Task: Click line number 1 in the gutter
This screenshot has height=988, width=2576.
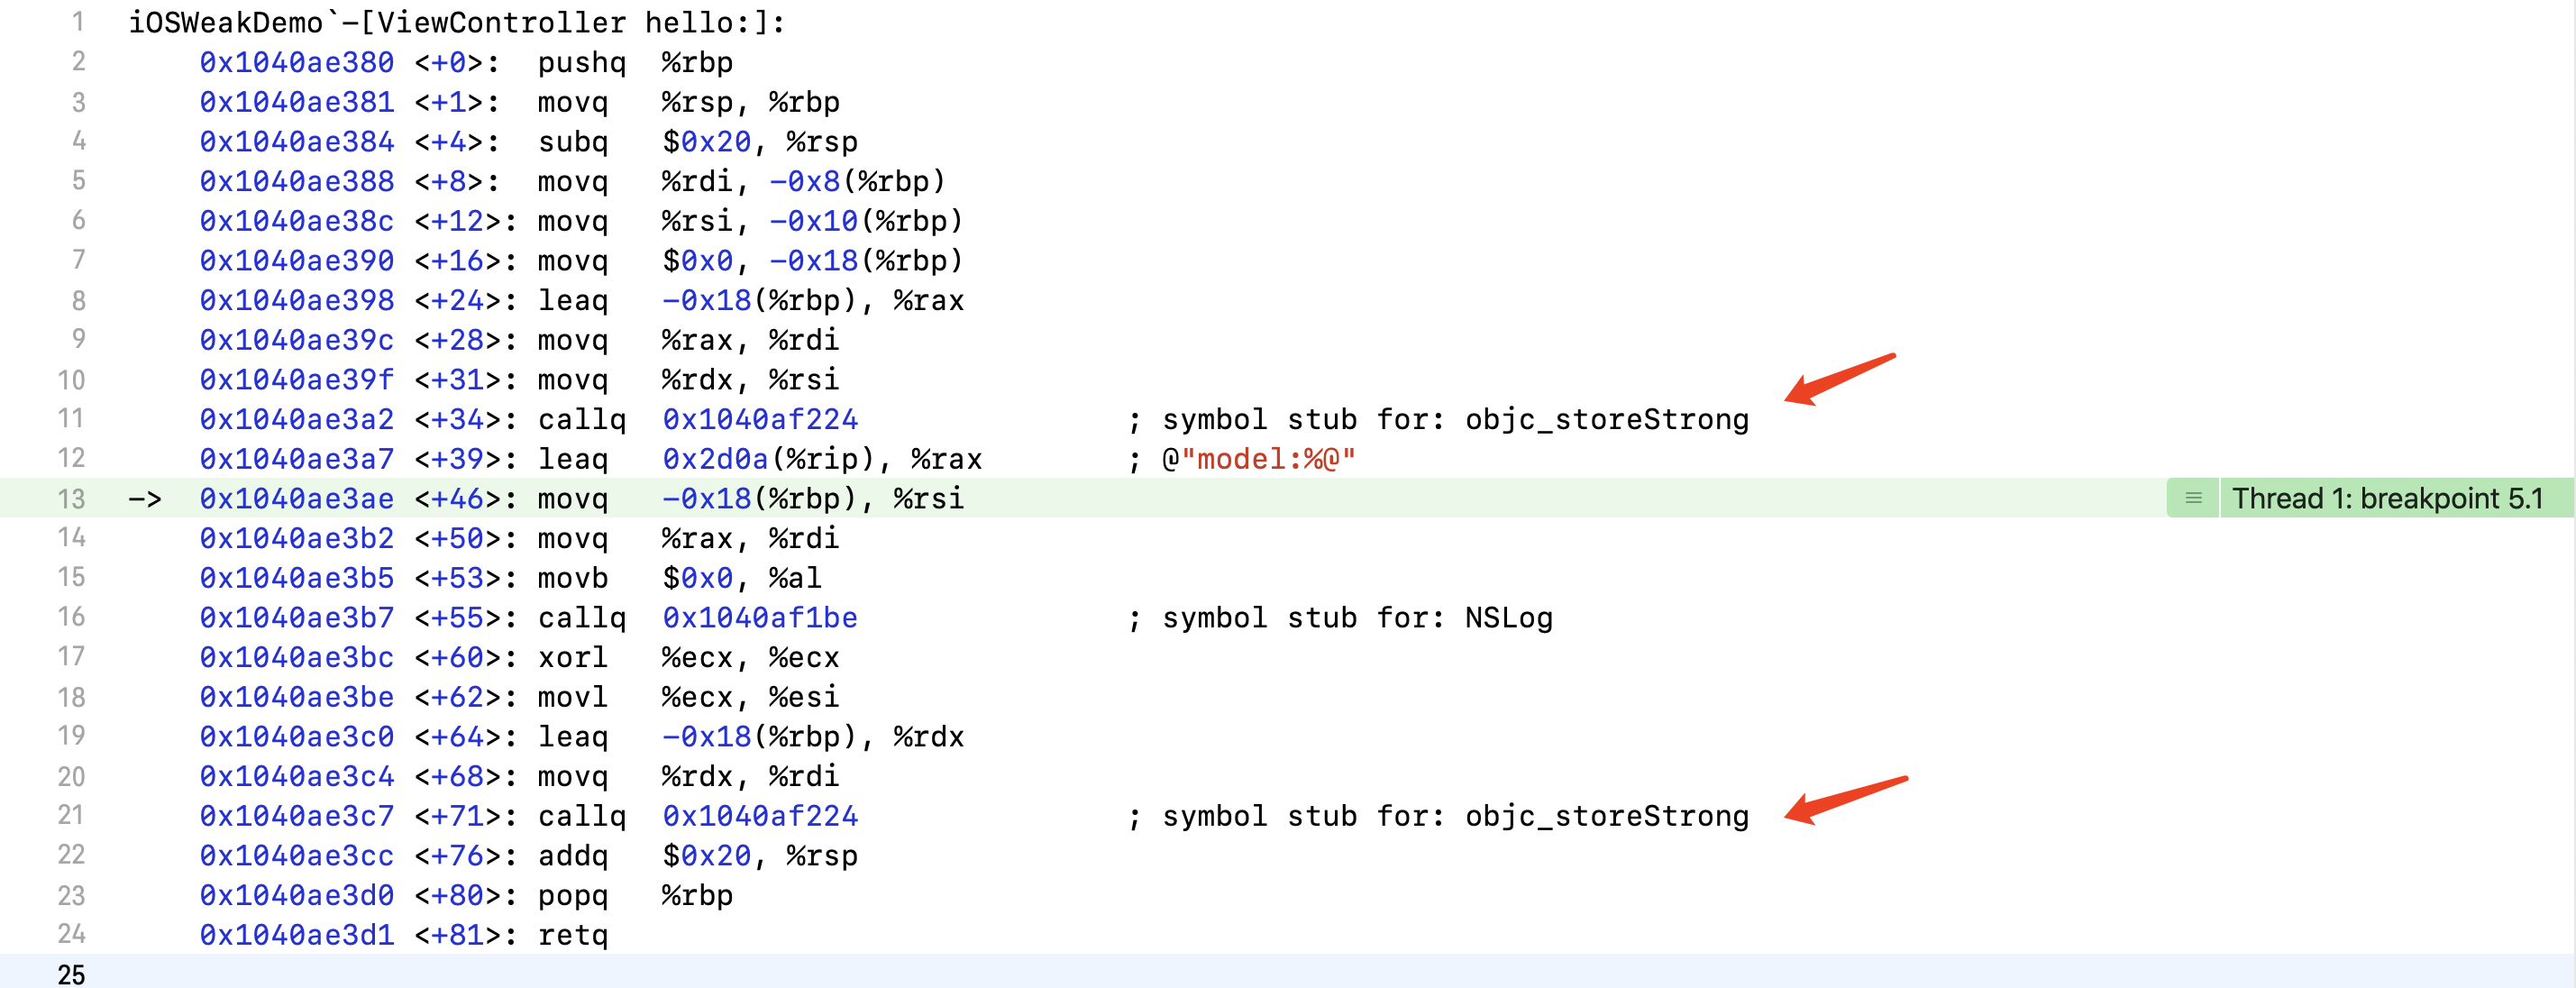Action: coord(78,22)
